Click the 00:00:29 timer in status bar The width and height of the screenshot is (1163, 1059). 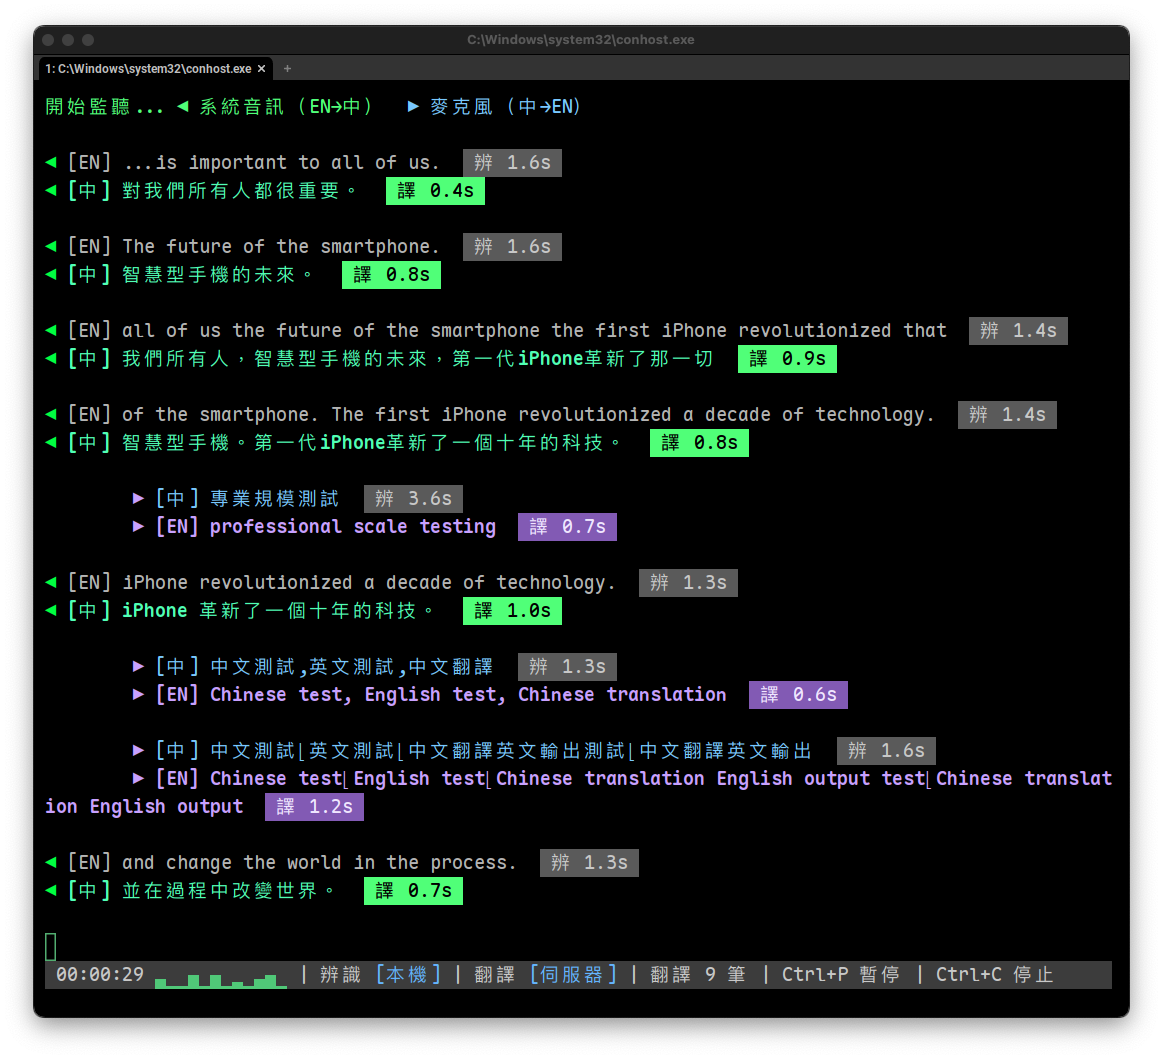100,974
